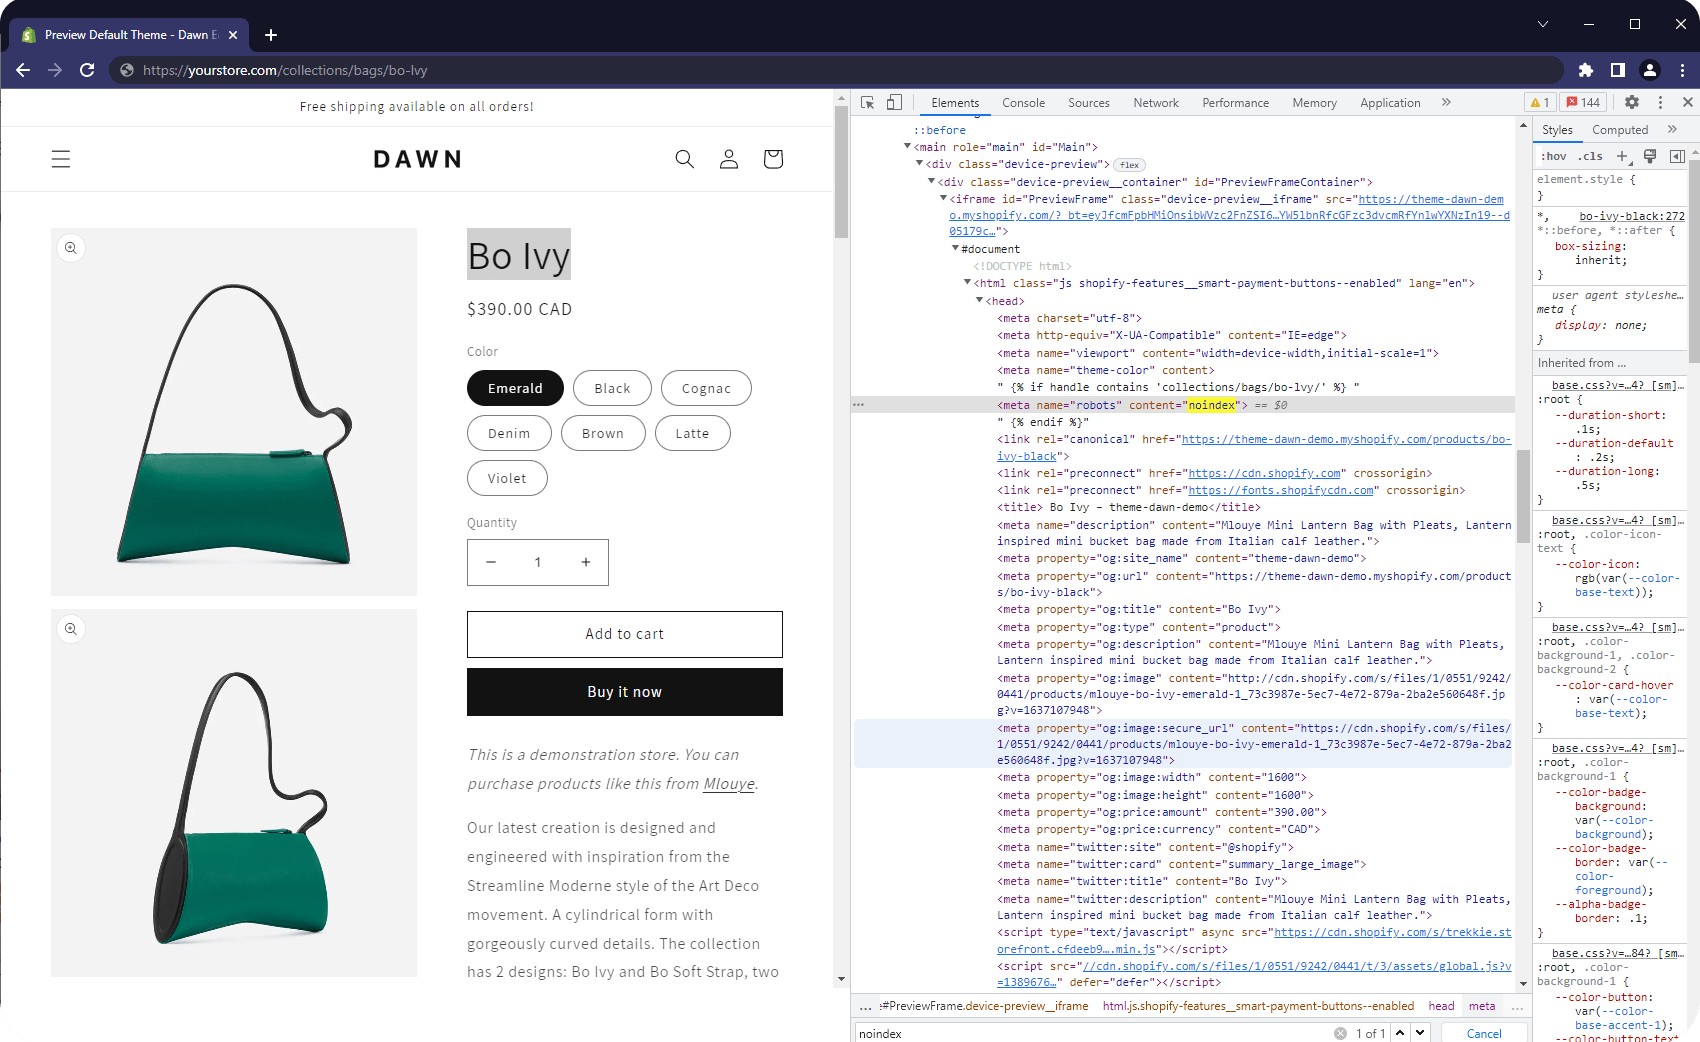Click the warnings count badge
The height and width of the screenshot is (1042, 1700).
coord(1540,102)
